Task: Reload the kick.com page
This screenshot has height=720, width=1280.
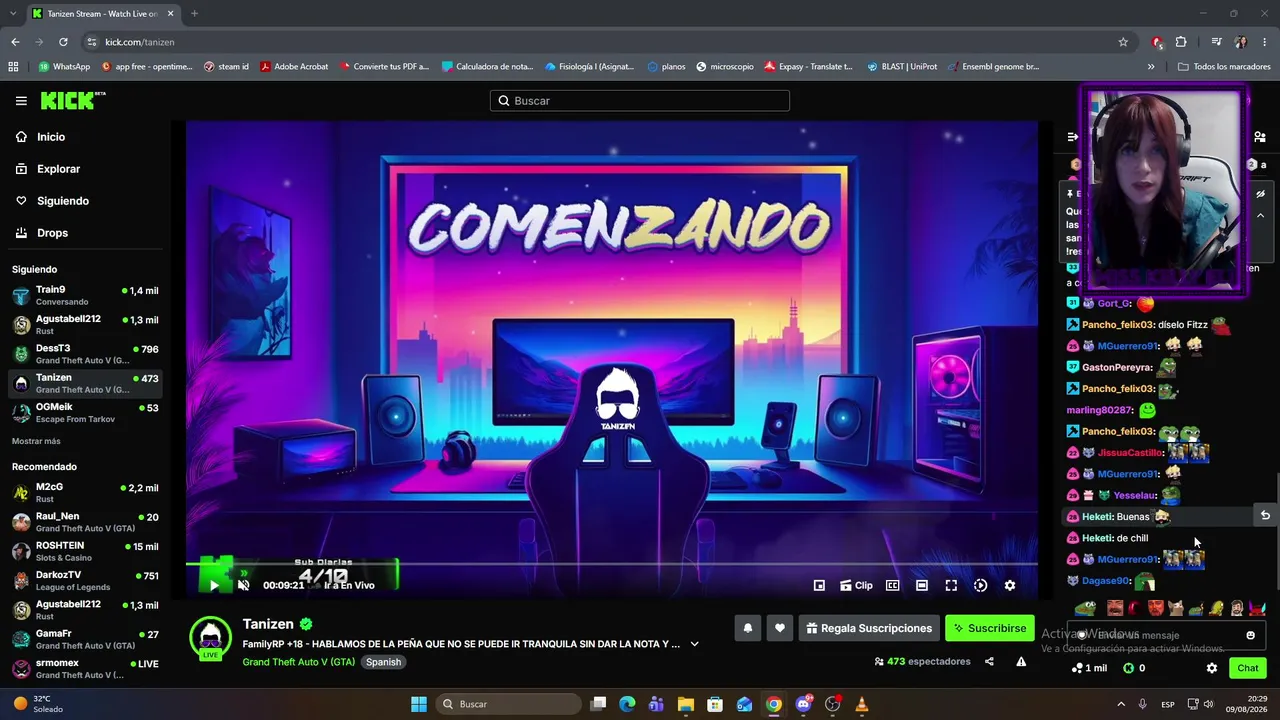Action: tap(63, 42)
